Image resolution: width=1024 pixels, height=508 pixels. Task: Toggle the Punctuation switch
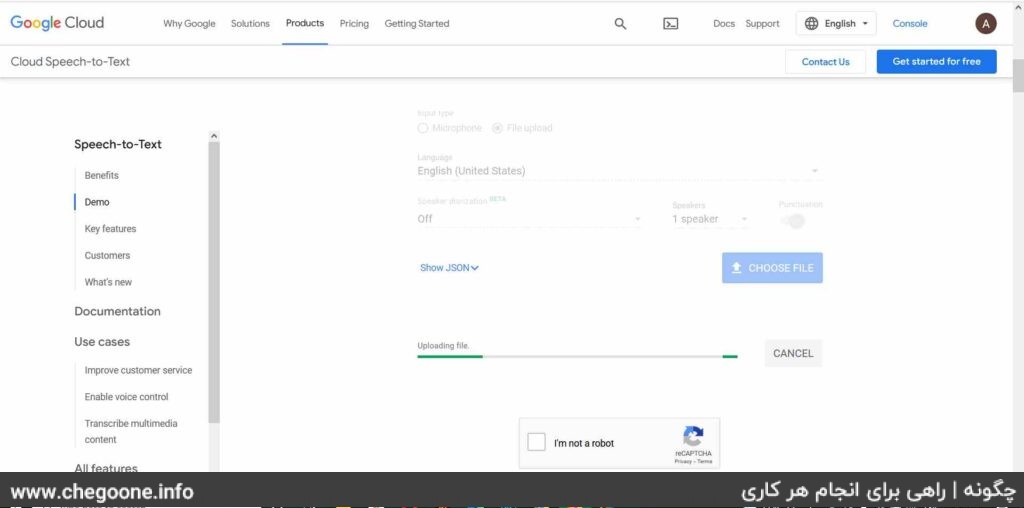coord(792,221)
